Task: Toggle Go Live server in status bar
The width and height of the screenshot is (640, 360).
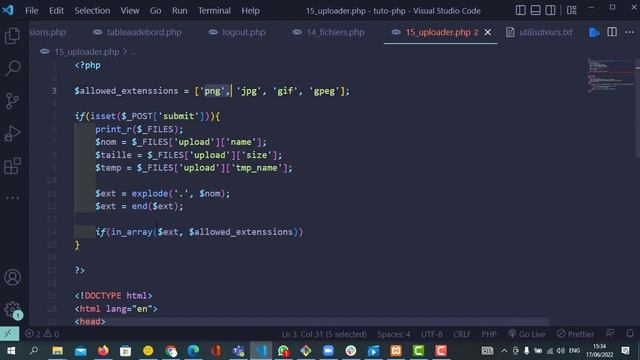Action: [527, 334]
